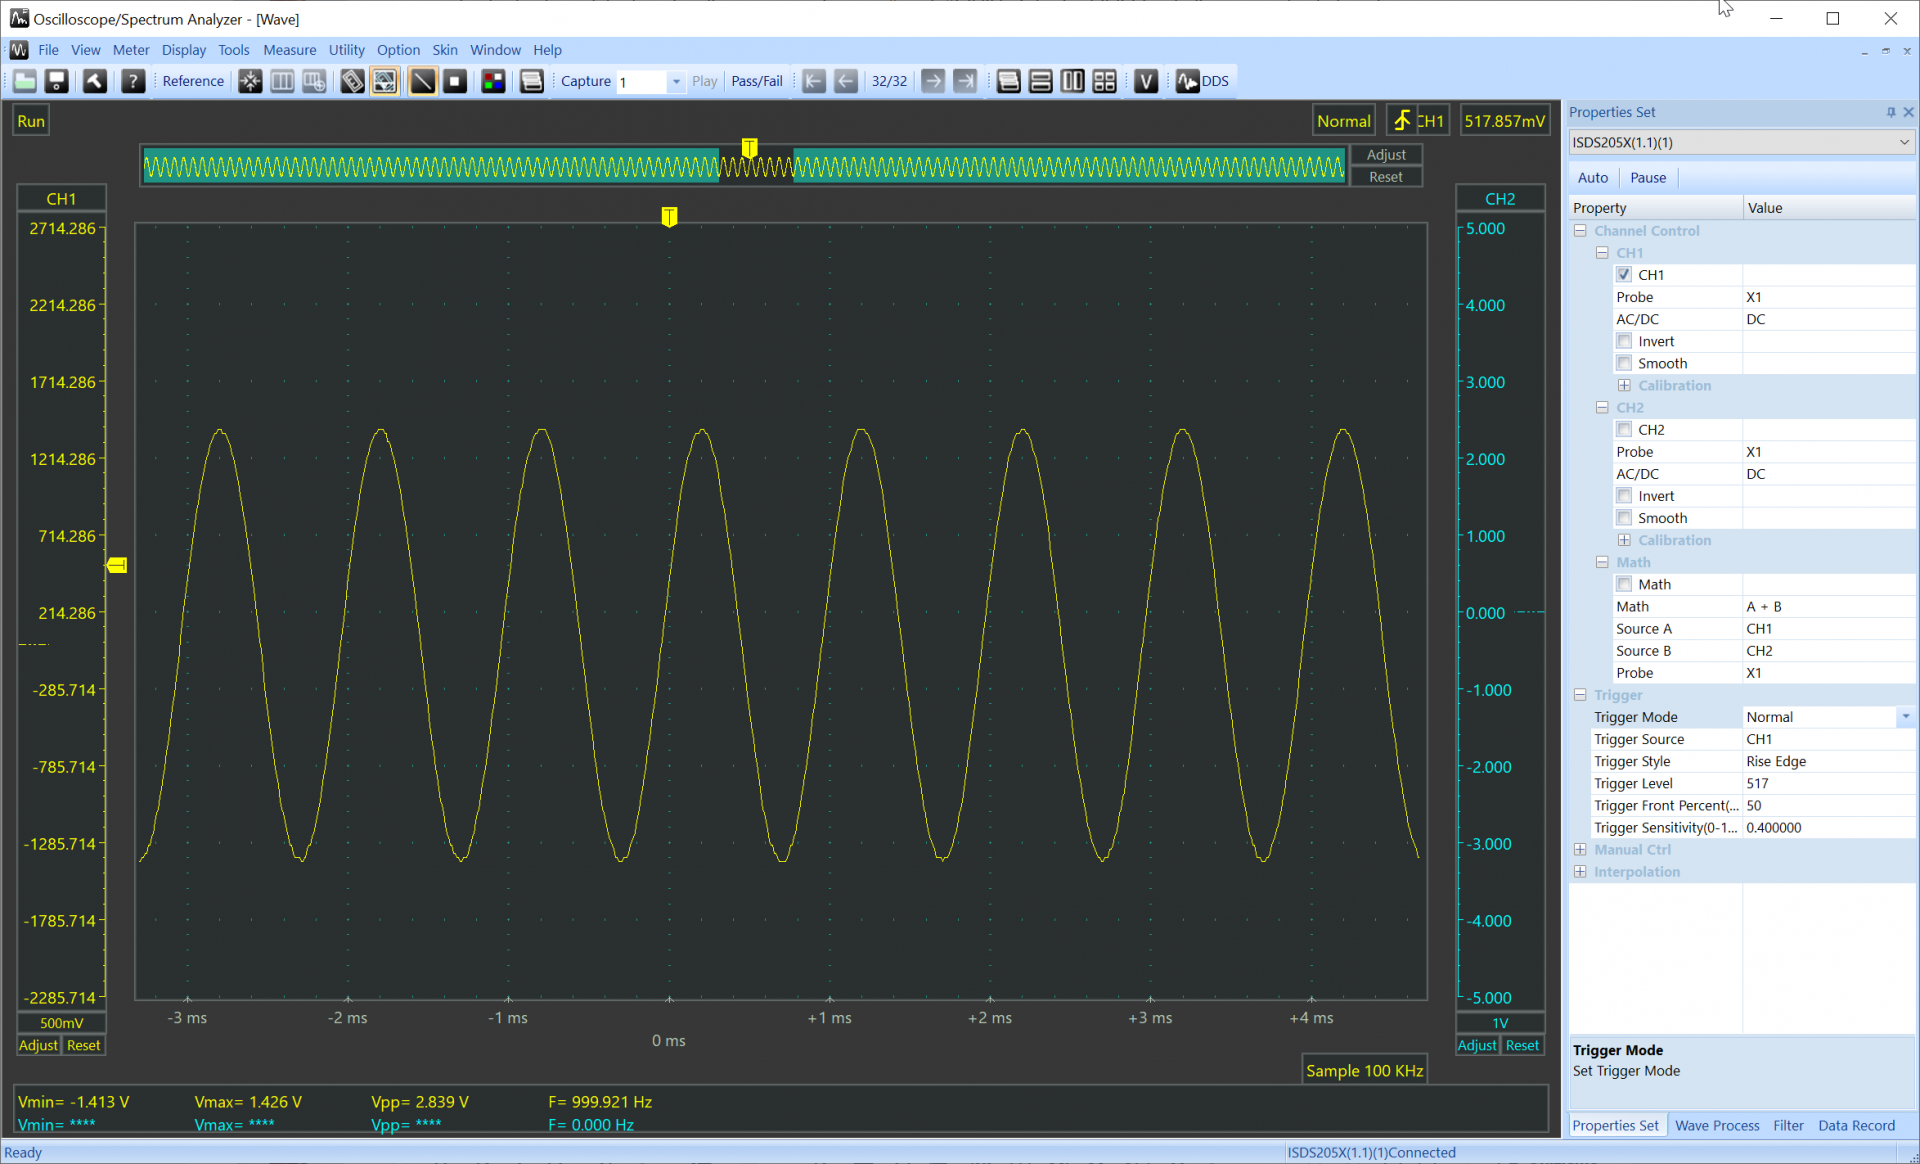Screen dimensions: 1920x1164
Task: Open the Trigger Mode dropdown arrow
Action: tap(1905, 717)
